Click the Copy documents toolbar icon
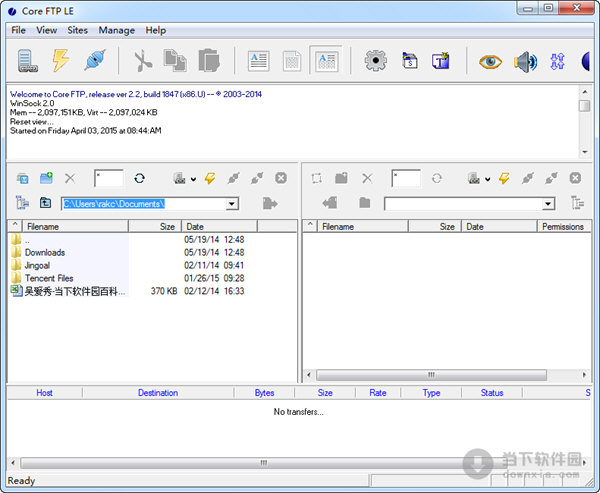Viewport: 600px width, 493px height. click(x=175, y=60)
